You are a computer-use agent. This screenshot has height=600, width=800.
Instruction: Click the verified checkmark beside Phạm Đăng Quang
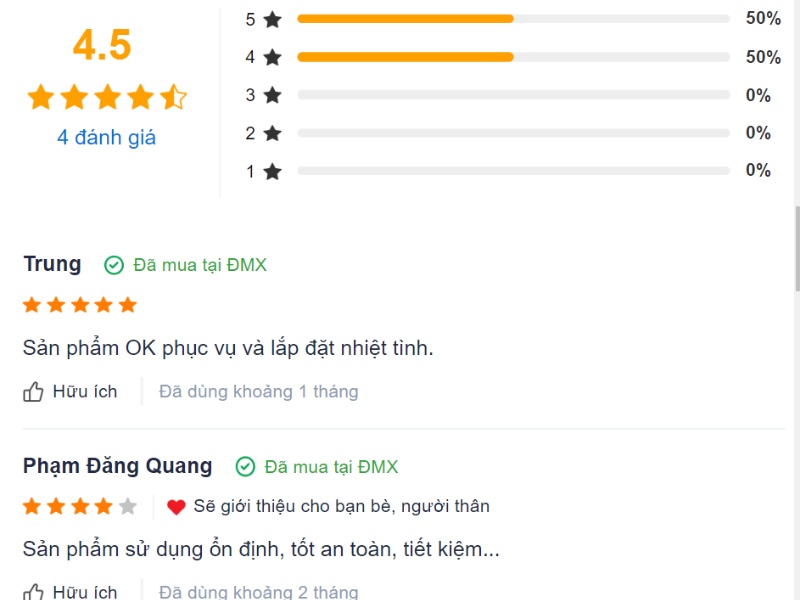point(245,467)
